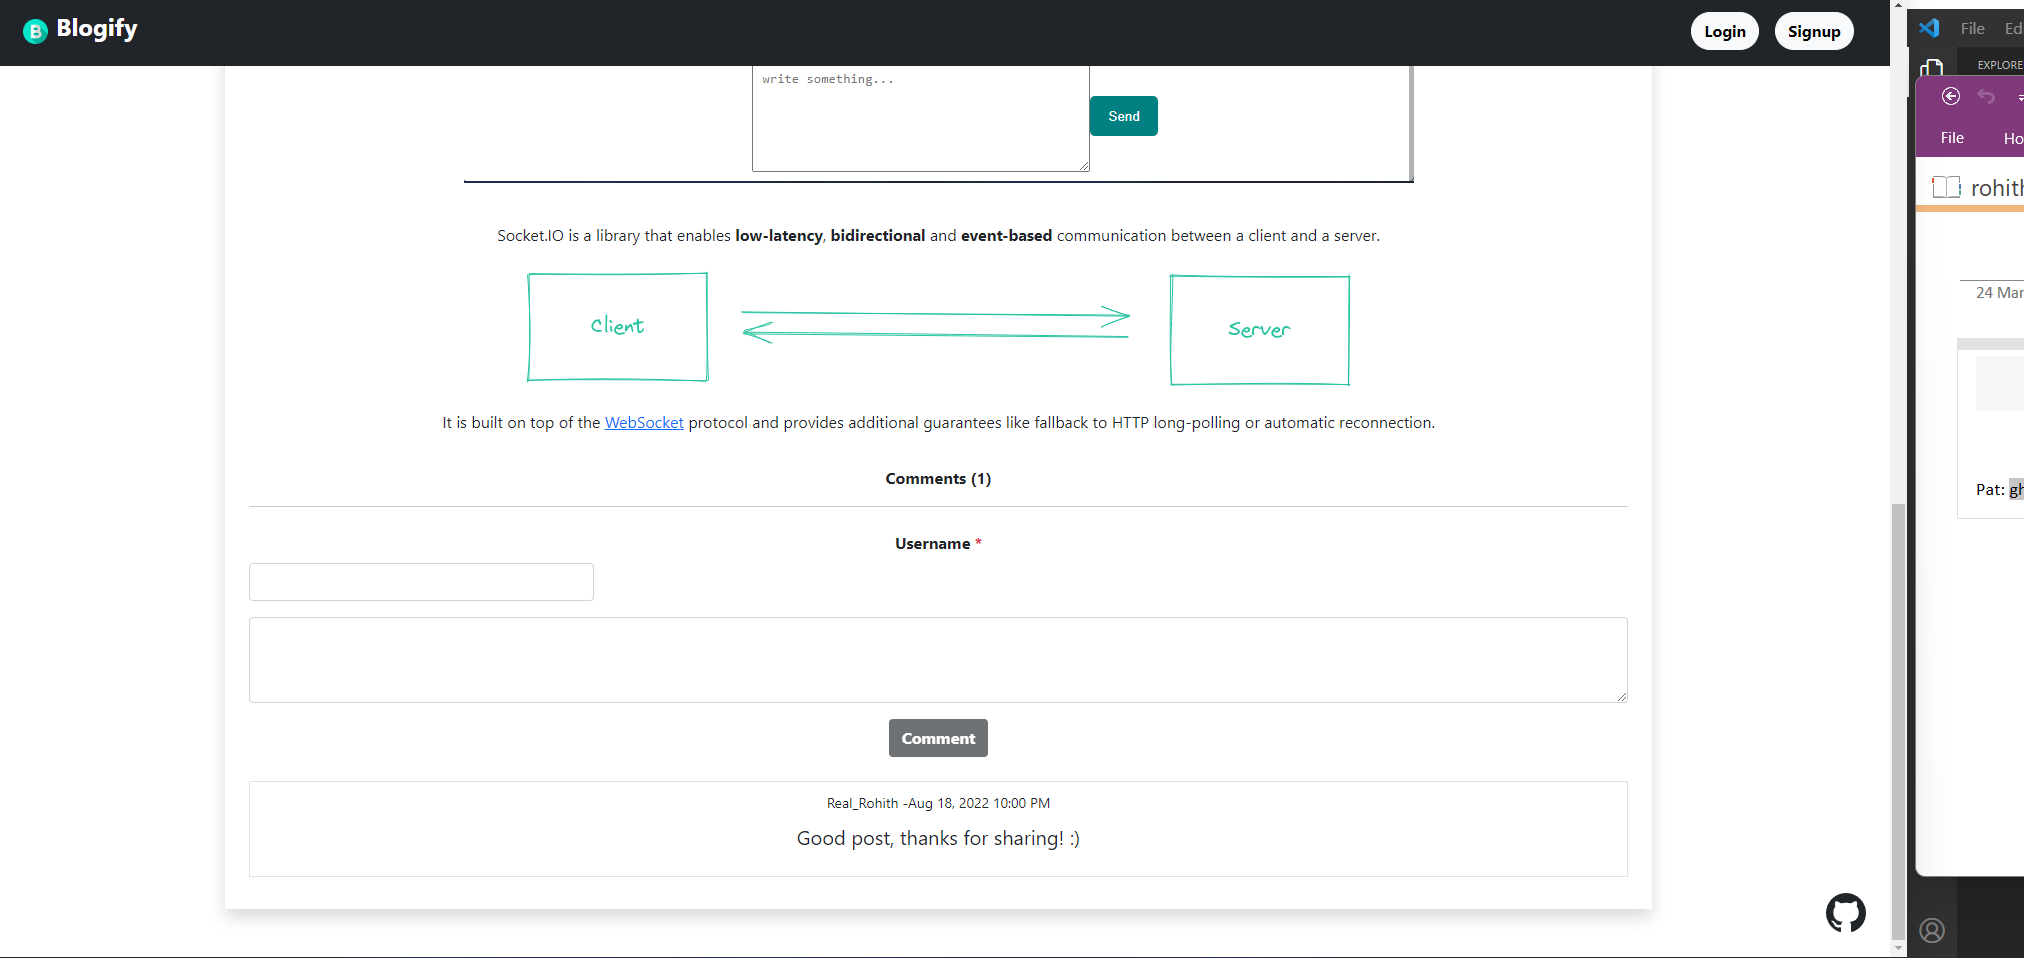Click the Visual Studio Code logo icon
2024x958 pixels.
[1929, 27]
